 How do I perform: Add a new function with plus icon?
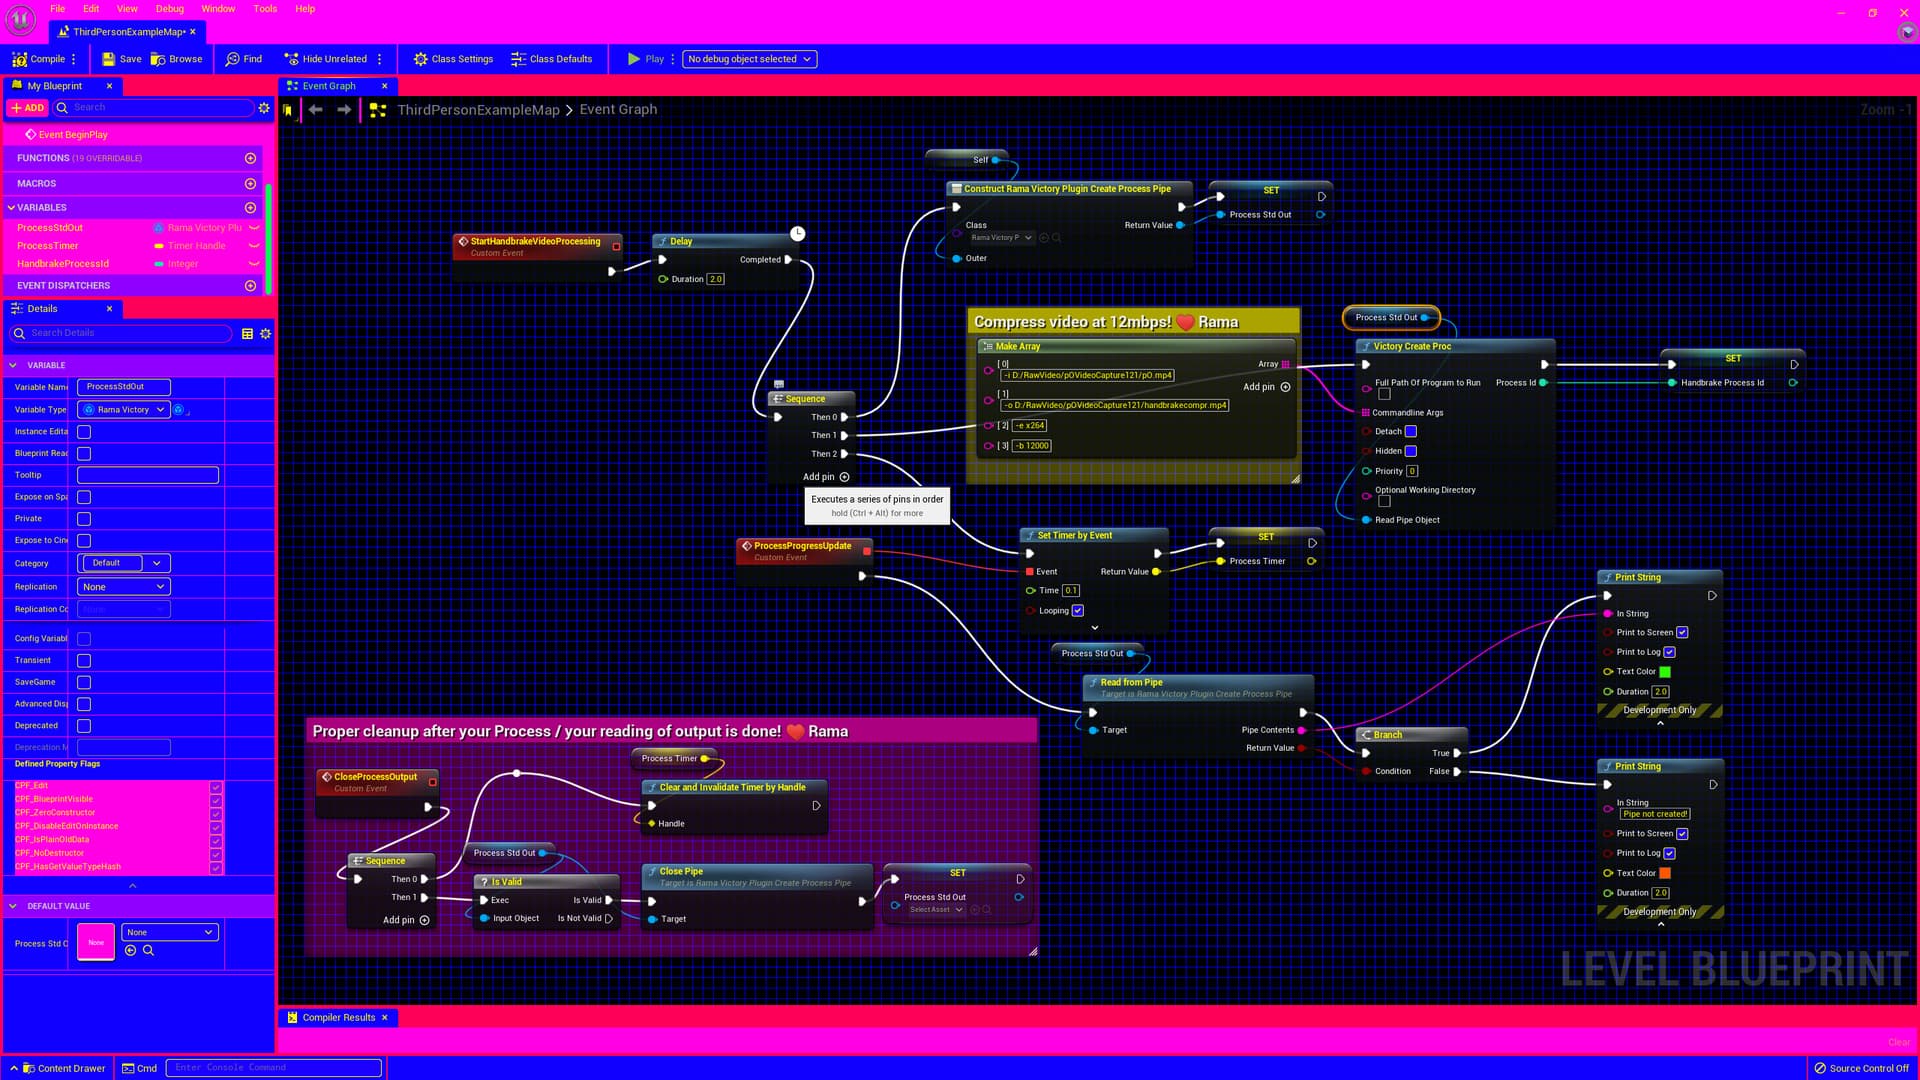click(250, 158)
